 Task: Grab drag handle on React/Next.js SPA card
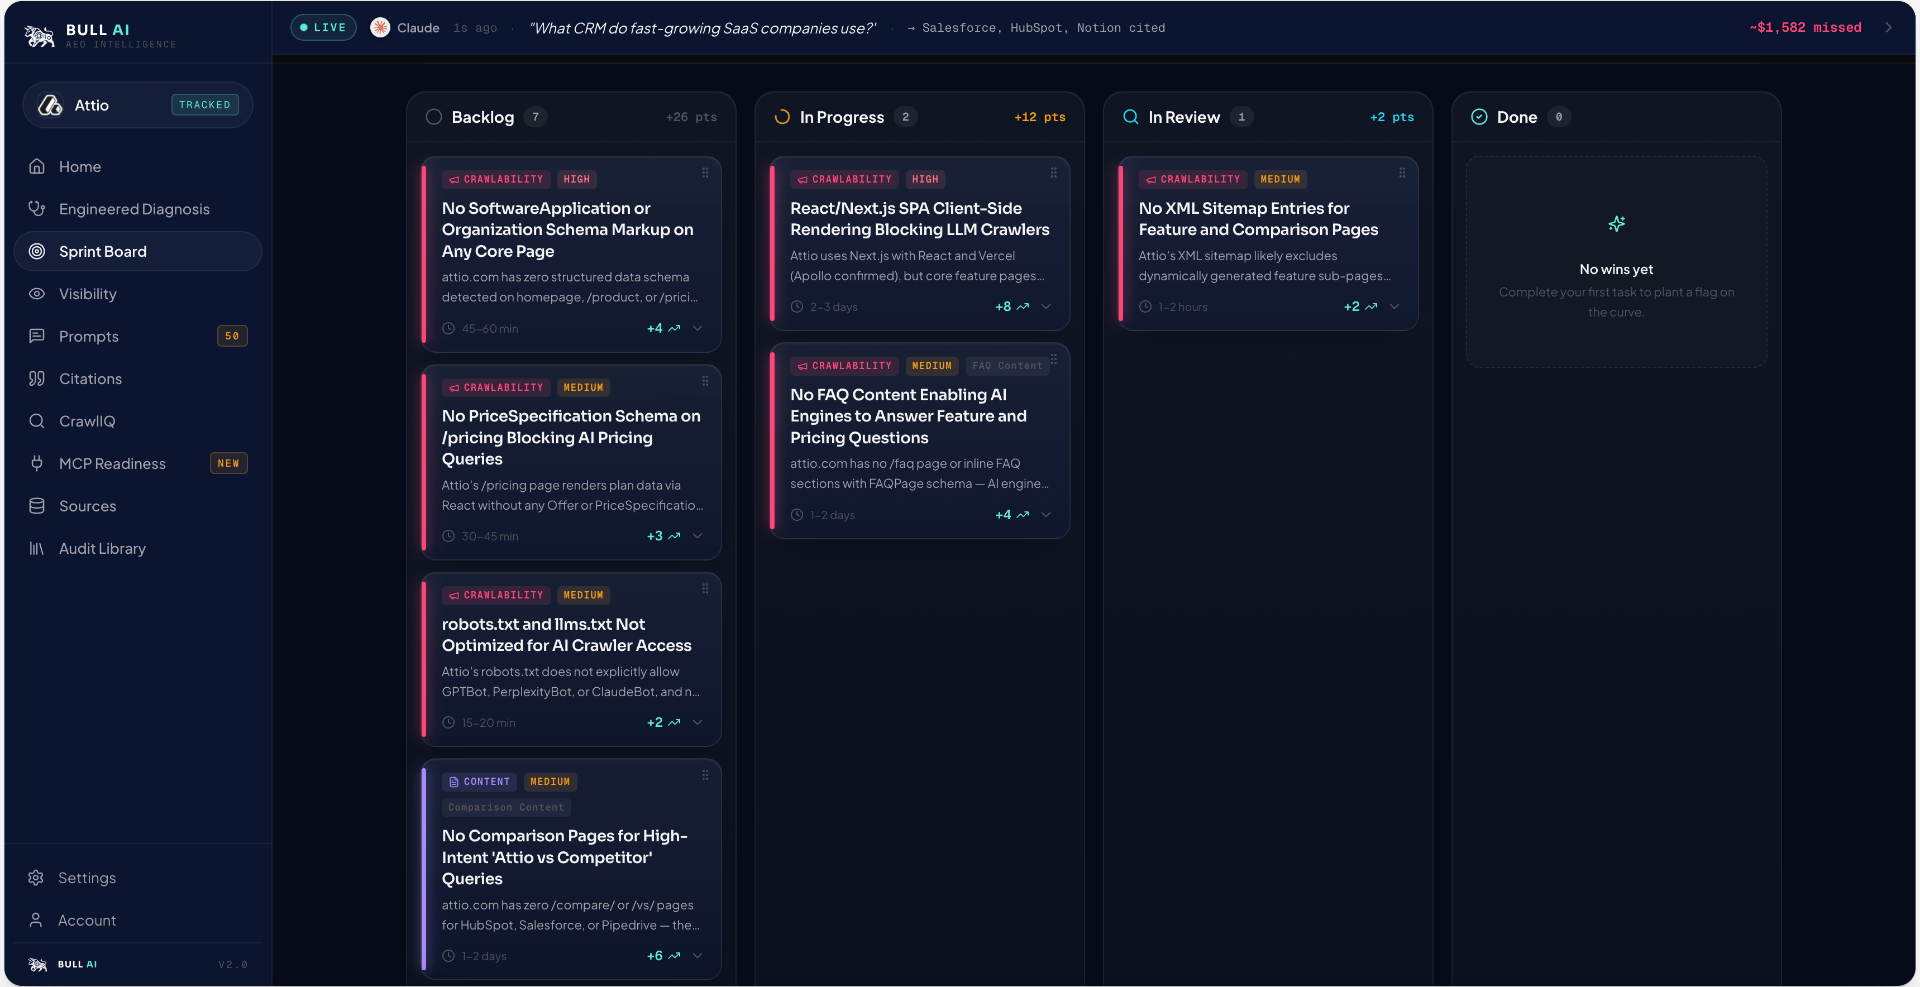coord(1053,173)
